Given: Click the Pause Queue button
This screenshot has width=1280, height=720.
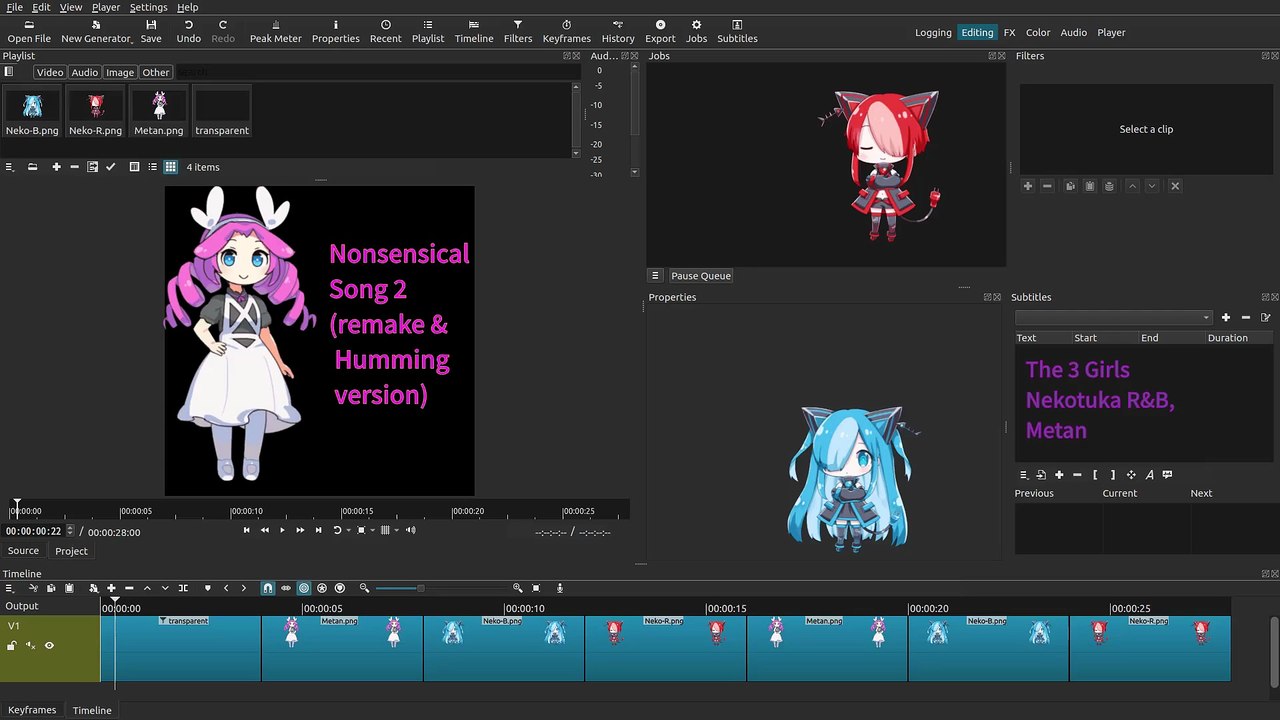Looking at the screenshot, I should pos(700,276).
